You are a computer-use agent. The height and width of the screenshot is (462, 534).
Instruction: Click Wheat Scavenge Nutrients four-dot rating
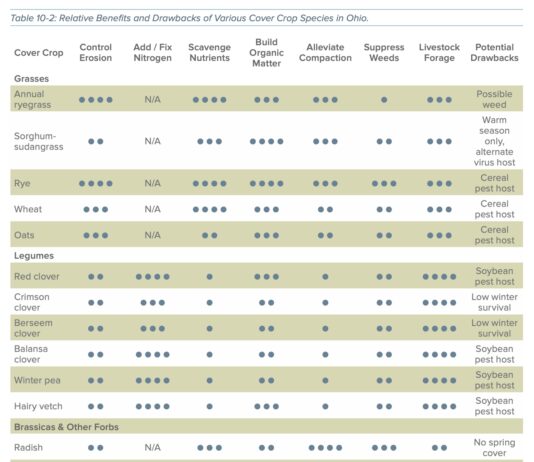(209, 209)
